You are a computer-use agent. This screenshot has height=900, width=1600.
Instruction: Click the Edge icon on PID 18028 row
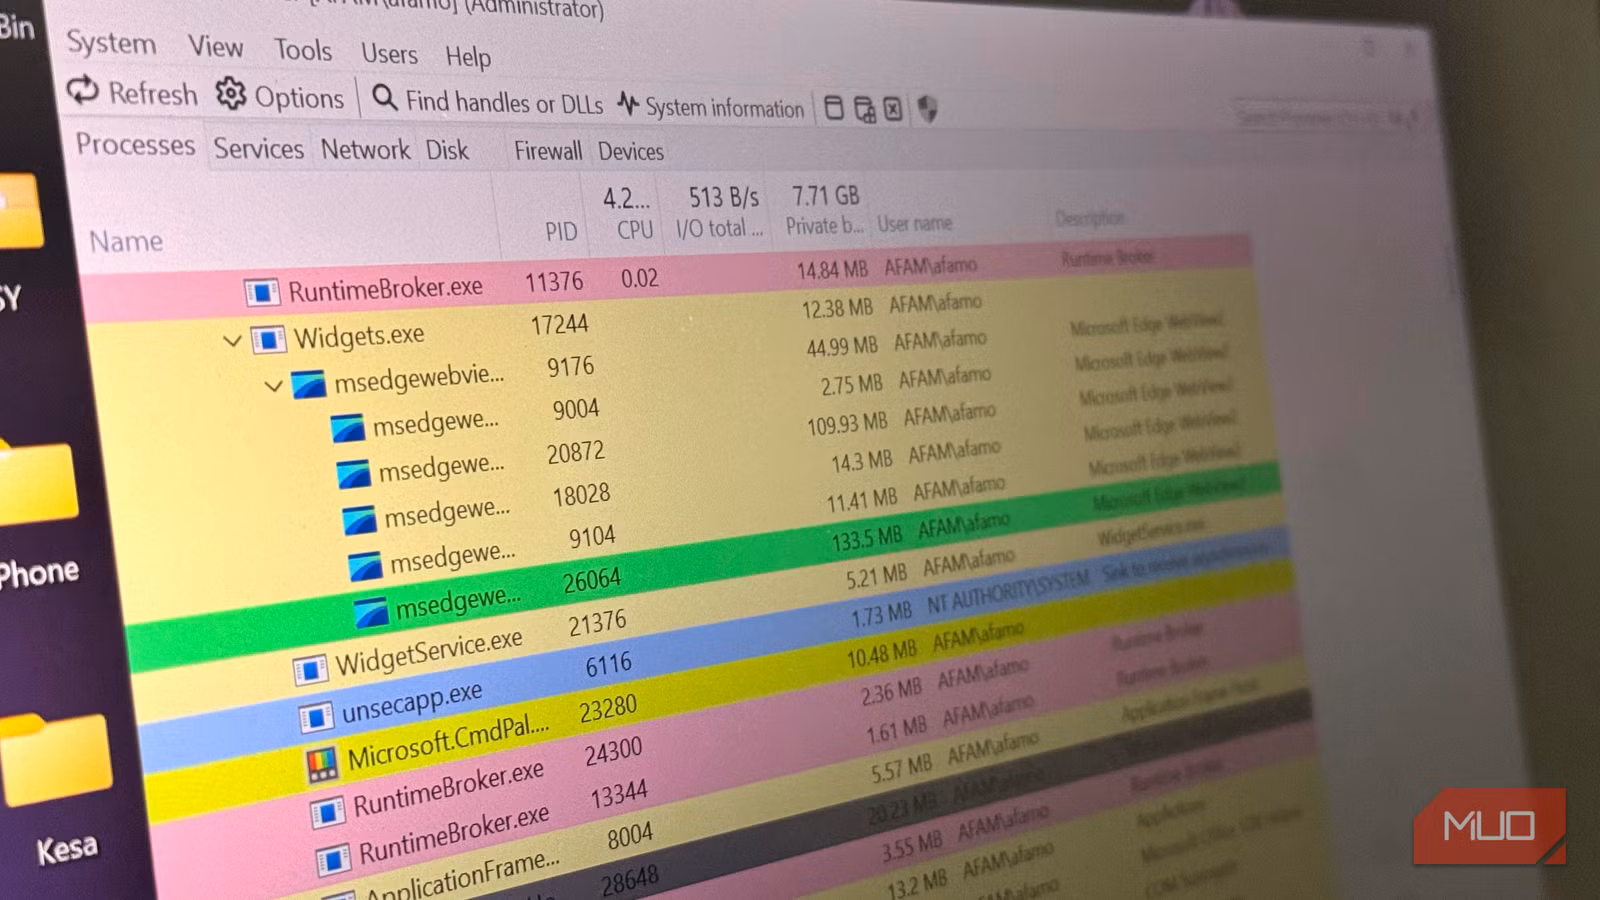pyautogui.click(x=359, y=519)
